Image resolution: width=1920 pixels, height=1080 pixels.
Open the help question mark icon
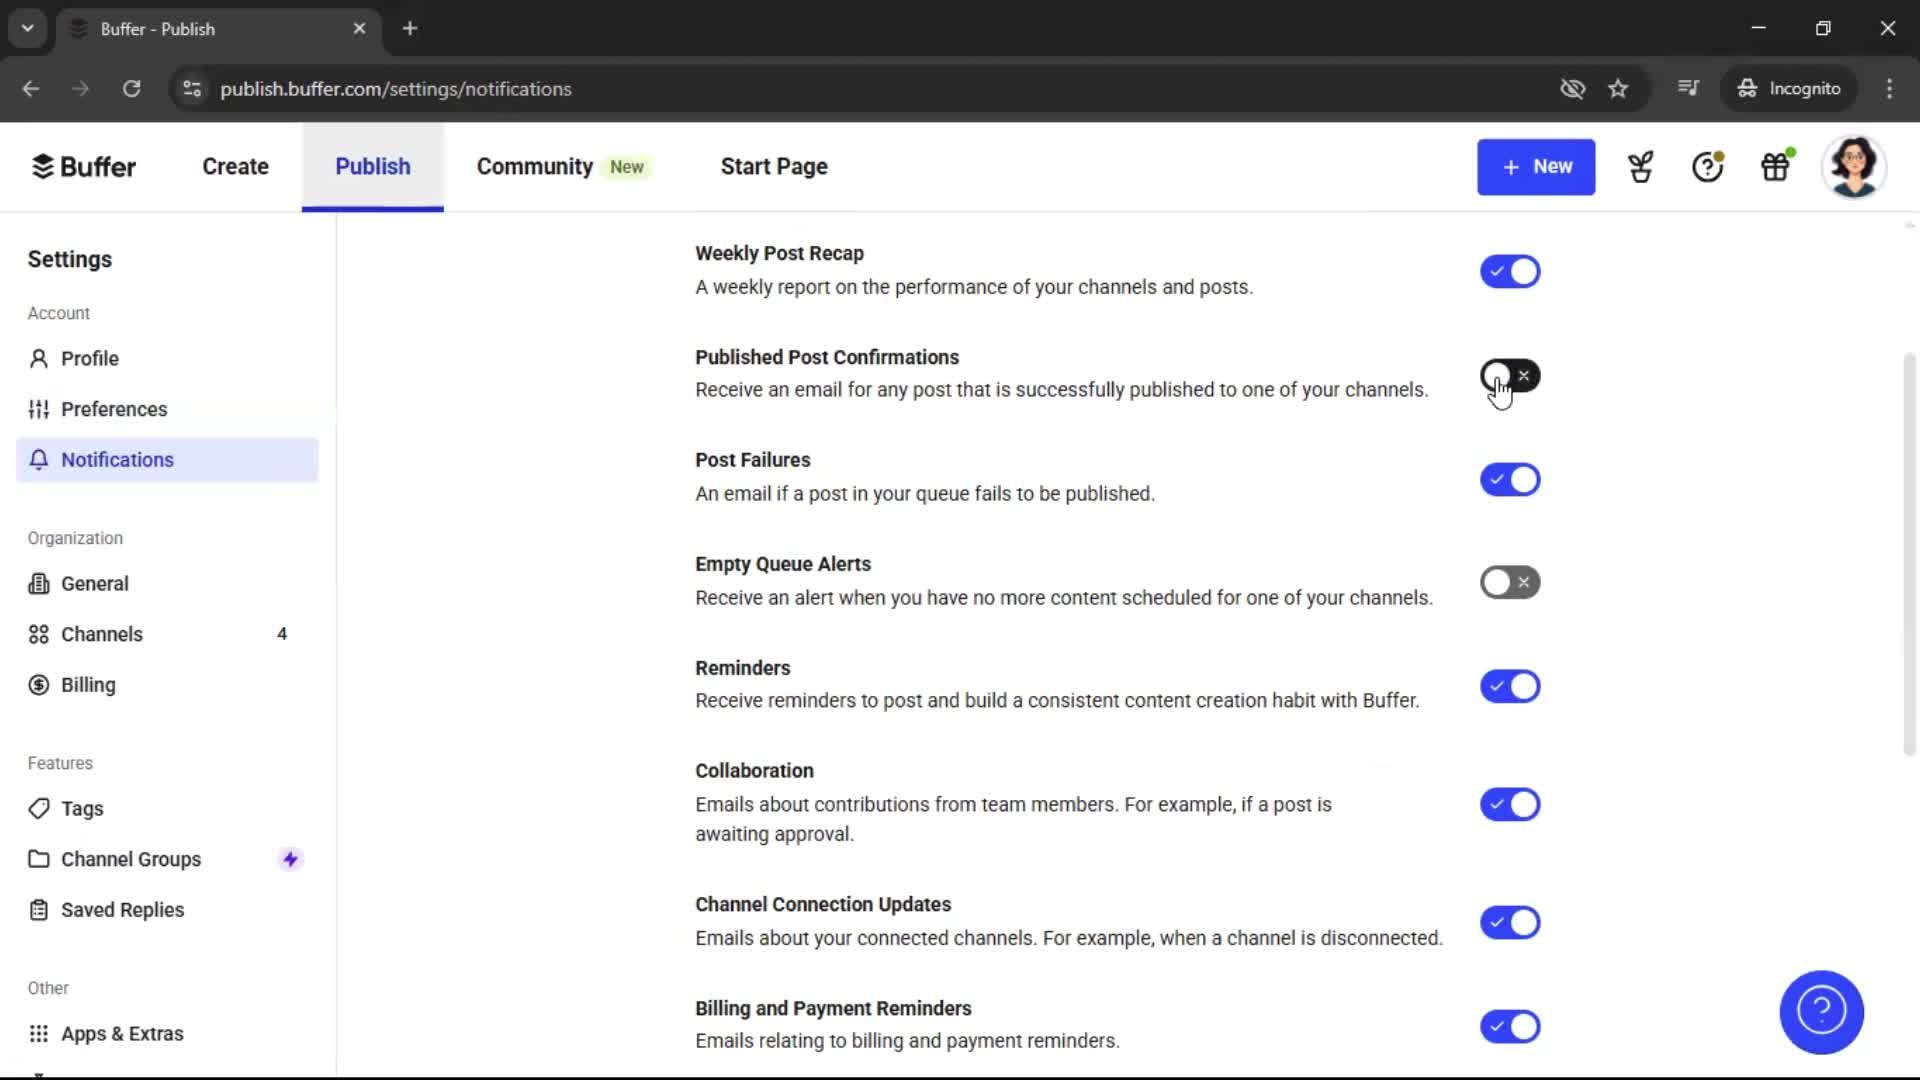pyautogui.click(x=1706, y=167)
